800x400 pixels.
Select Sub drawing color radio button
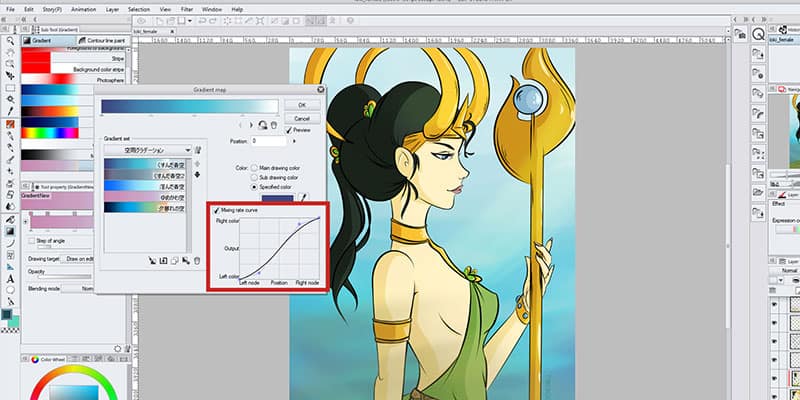click(254, 178)
